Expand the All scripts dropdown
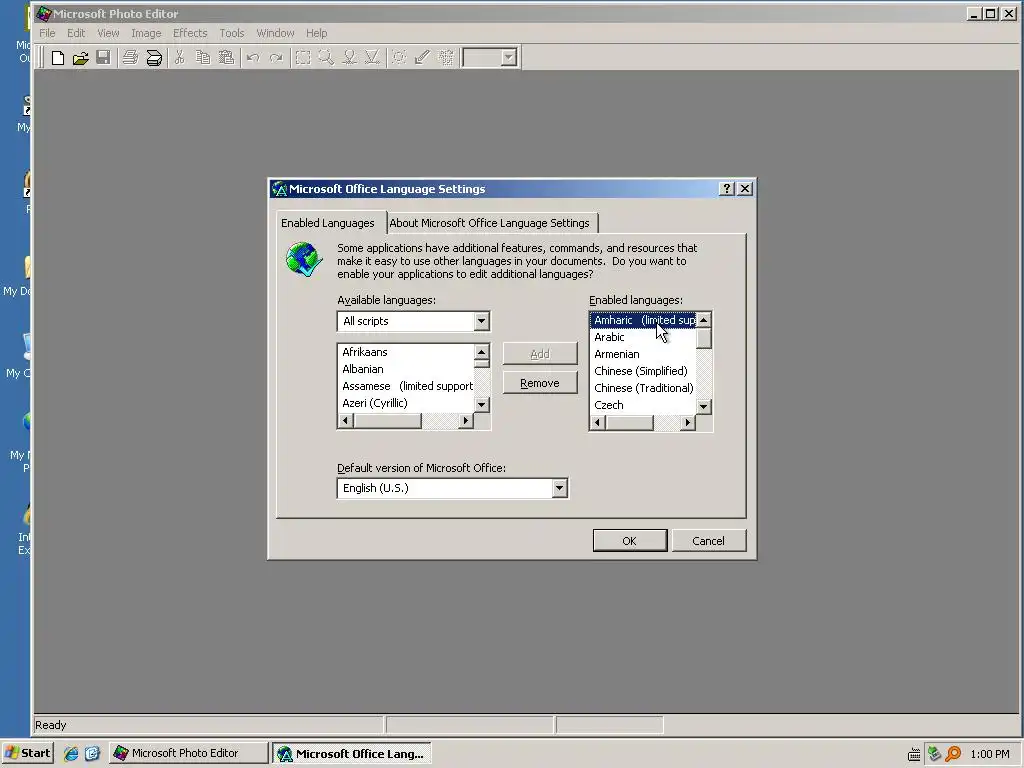 [481, 321]
